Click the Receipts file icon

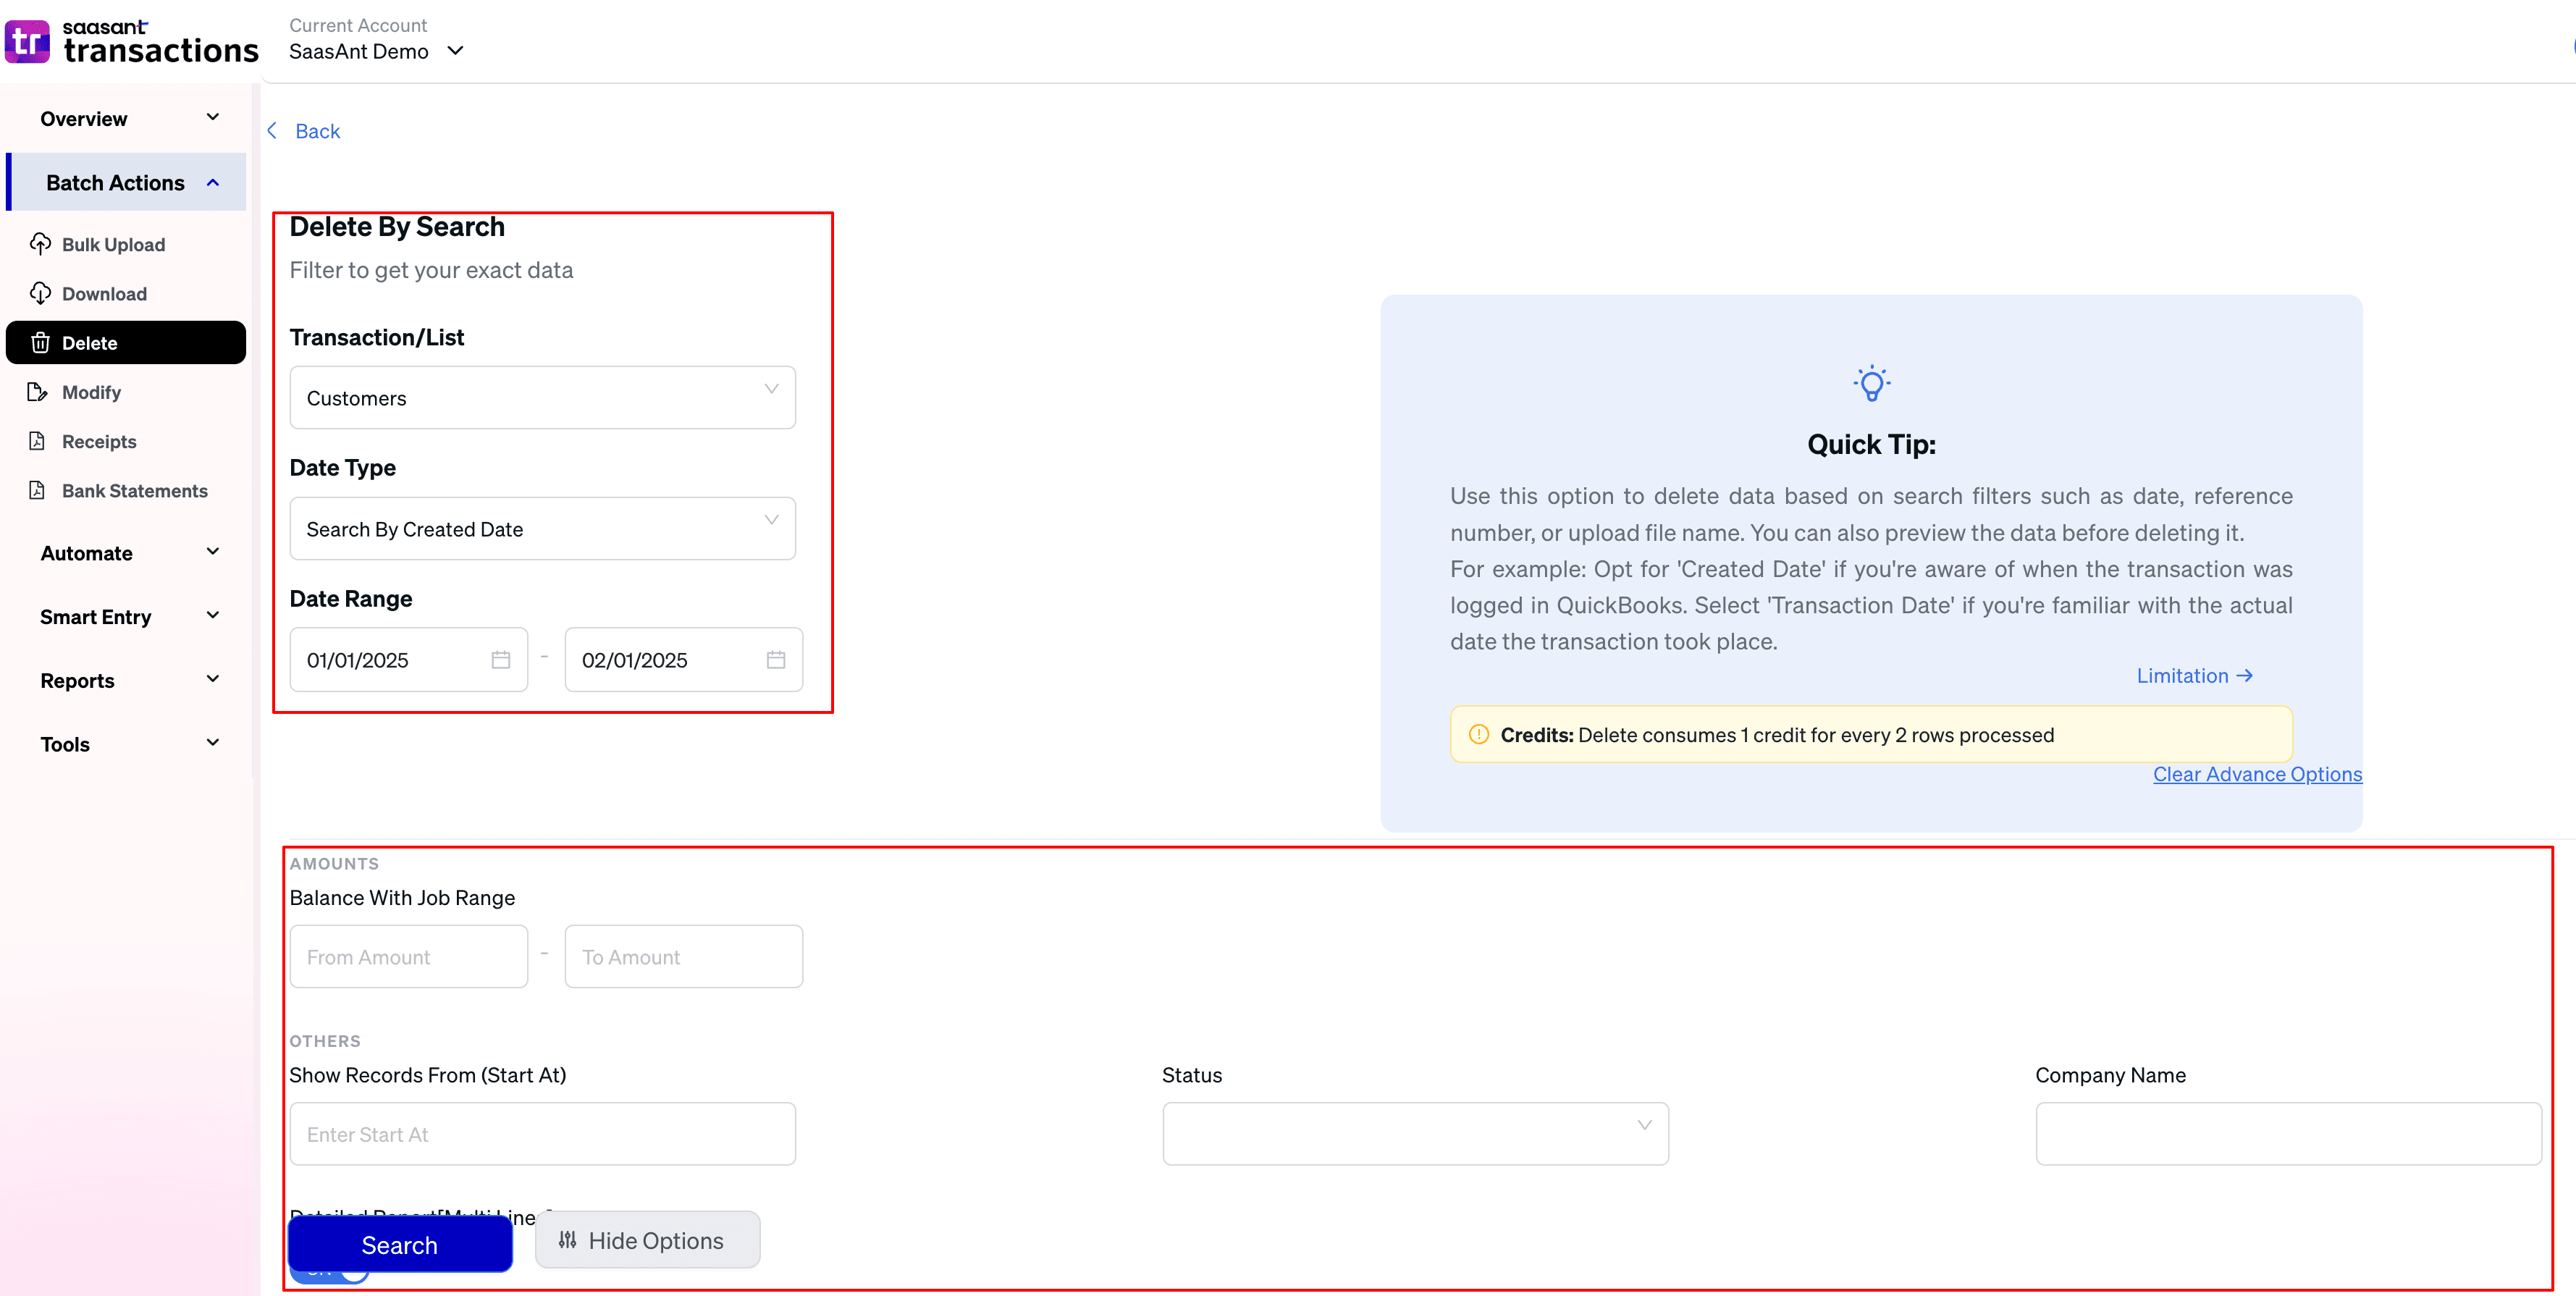click(38, 441)
